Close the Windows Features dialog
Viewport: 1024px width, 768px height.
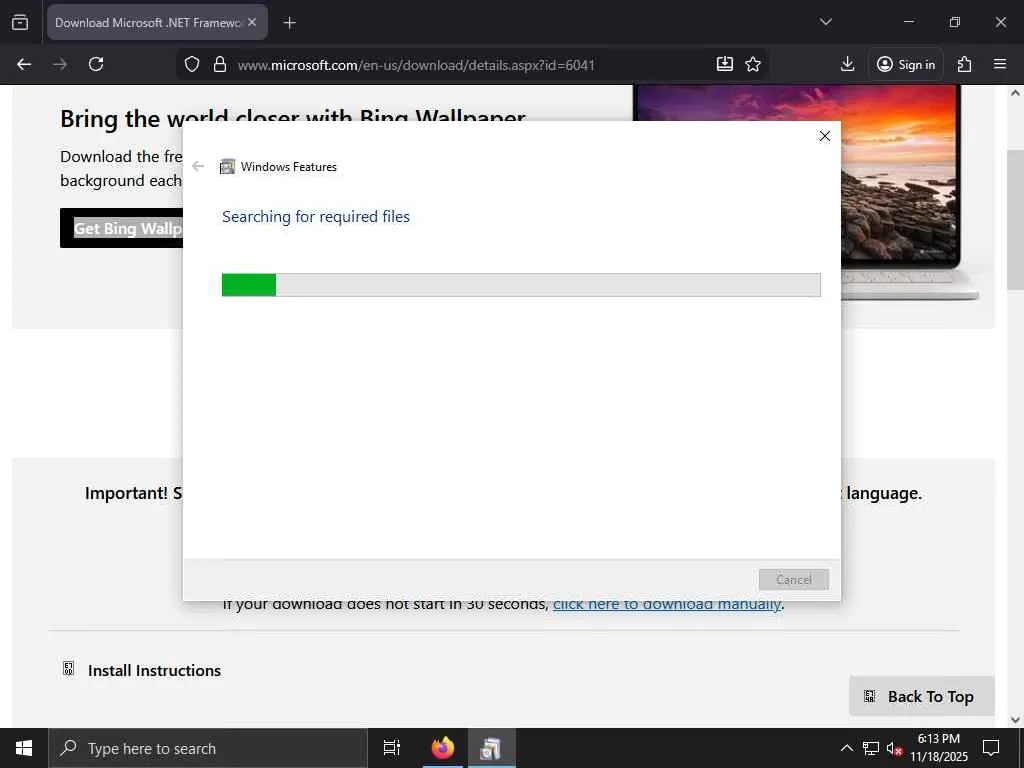point(825,136)
